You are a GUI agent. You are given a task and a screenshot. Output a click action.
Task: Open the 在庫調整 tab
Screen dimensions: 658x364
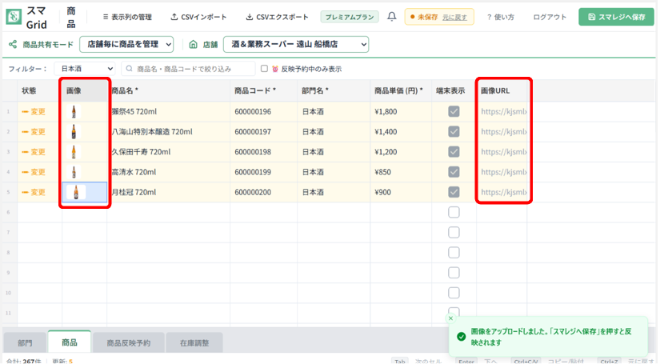[194, 343]
